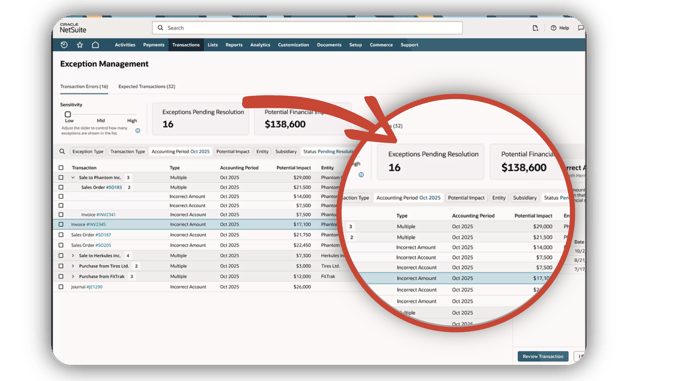Image resolution: width=678 pixels, height=381 pixels.
Task: Open the Documents menu
Action: (x=329, y=45)
